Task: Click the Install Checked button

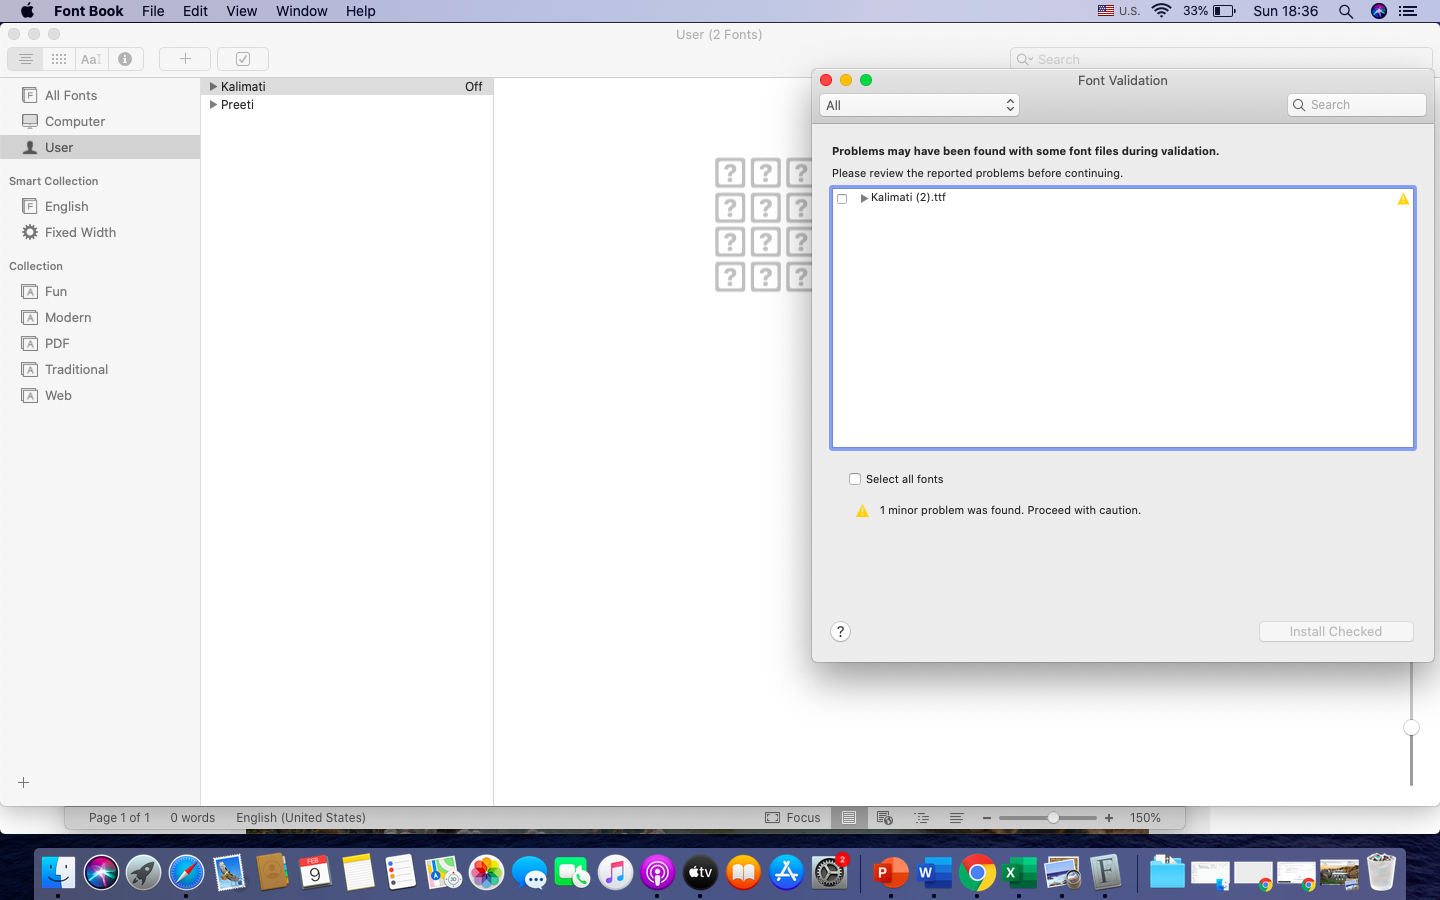Action: pos(1336,632)
